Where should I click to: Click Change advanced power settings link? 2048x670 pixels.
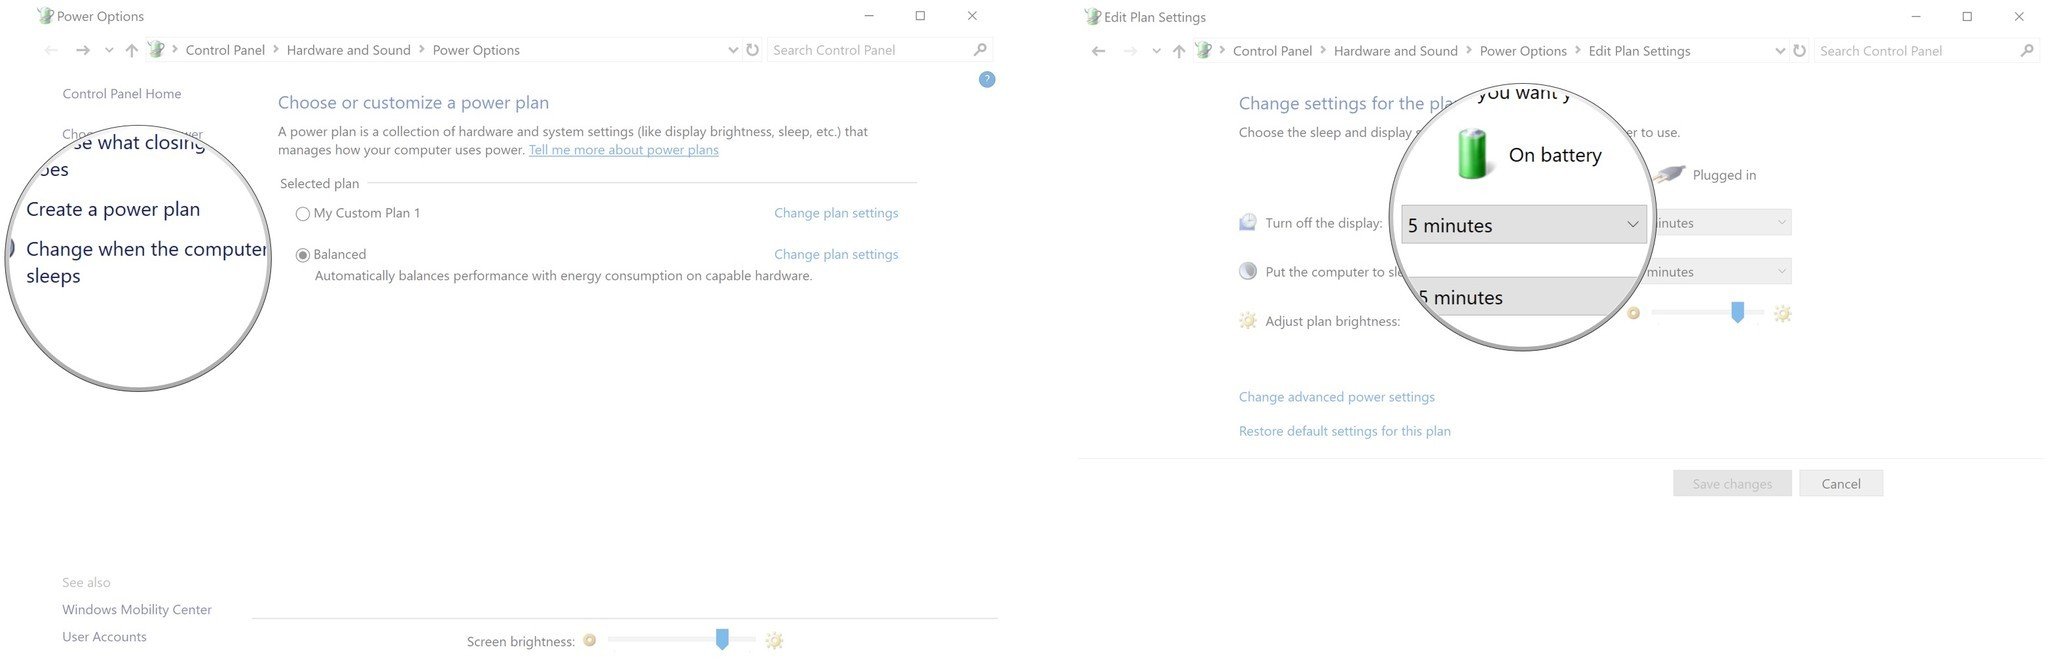pos(1336,397)
